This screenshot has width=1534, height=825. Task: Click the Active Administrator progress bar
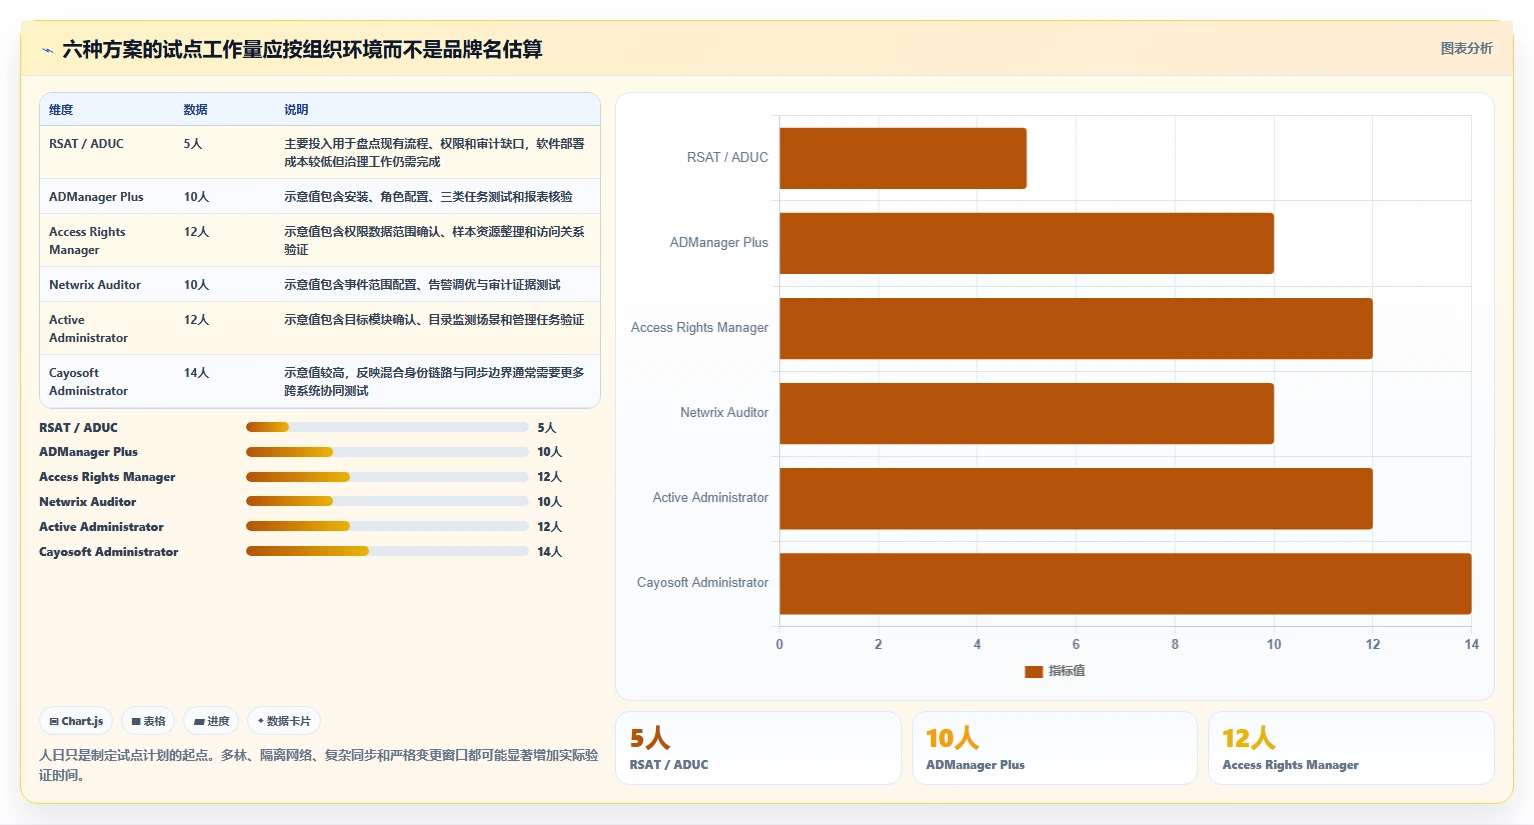coord(387,527)
